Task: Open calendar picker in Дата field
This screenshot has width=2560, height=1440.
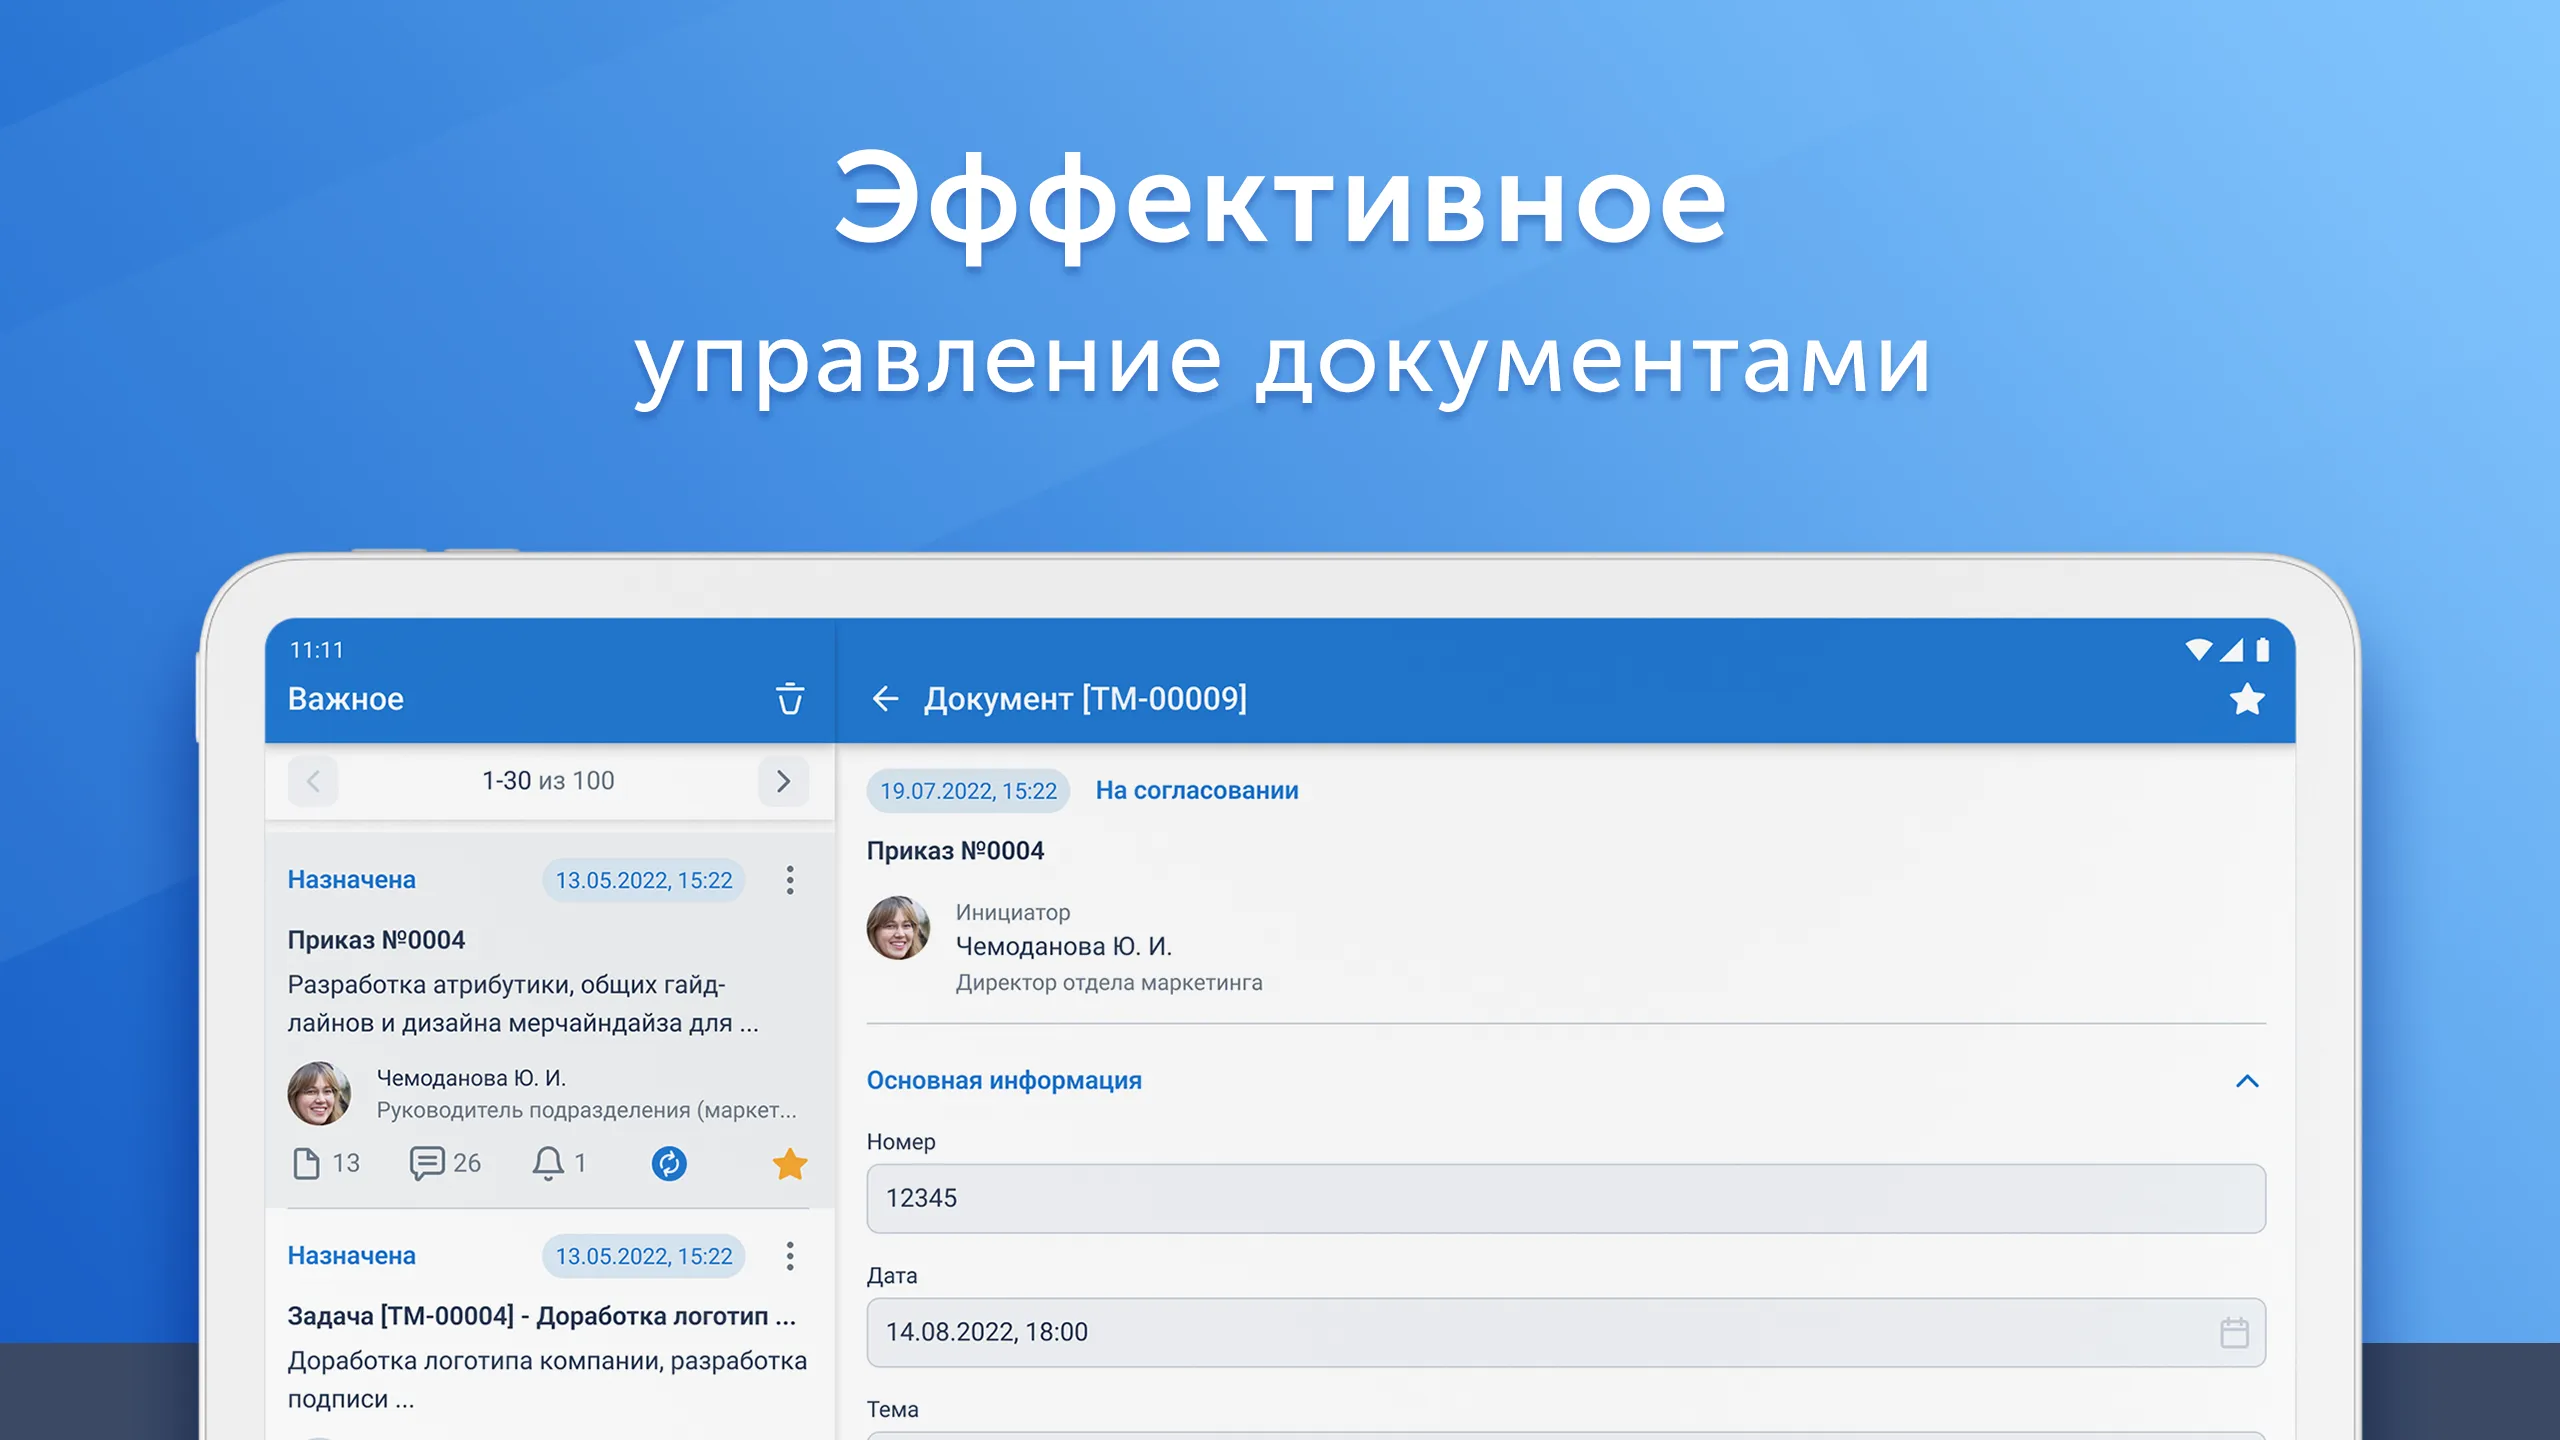Action: pyautogui.click(x=2234, y=1332)
